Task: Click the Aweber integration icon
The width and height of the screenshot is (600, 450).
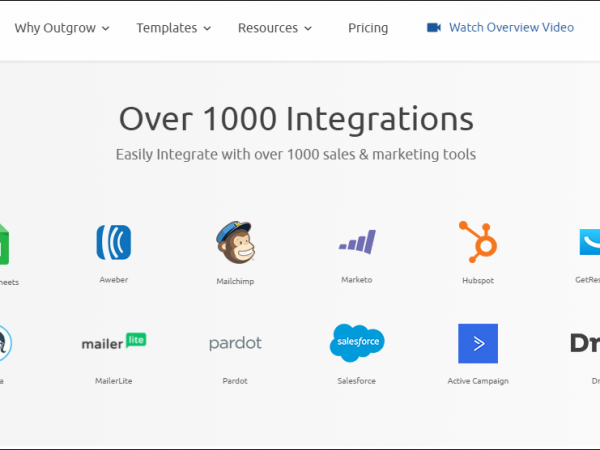Action: [113, 243]
